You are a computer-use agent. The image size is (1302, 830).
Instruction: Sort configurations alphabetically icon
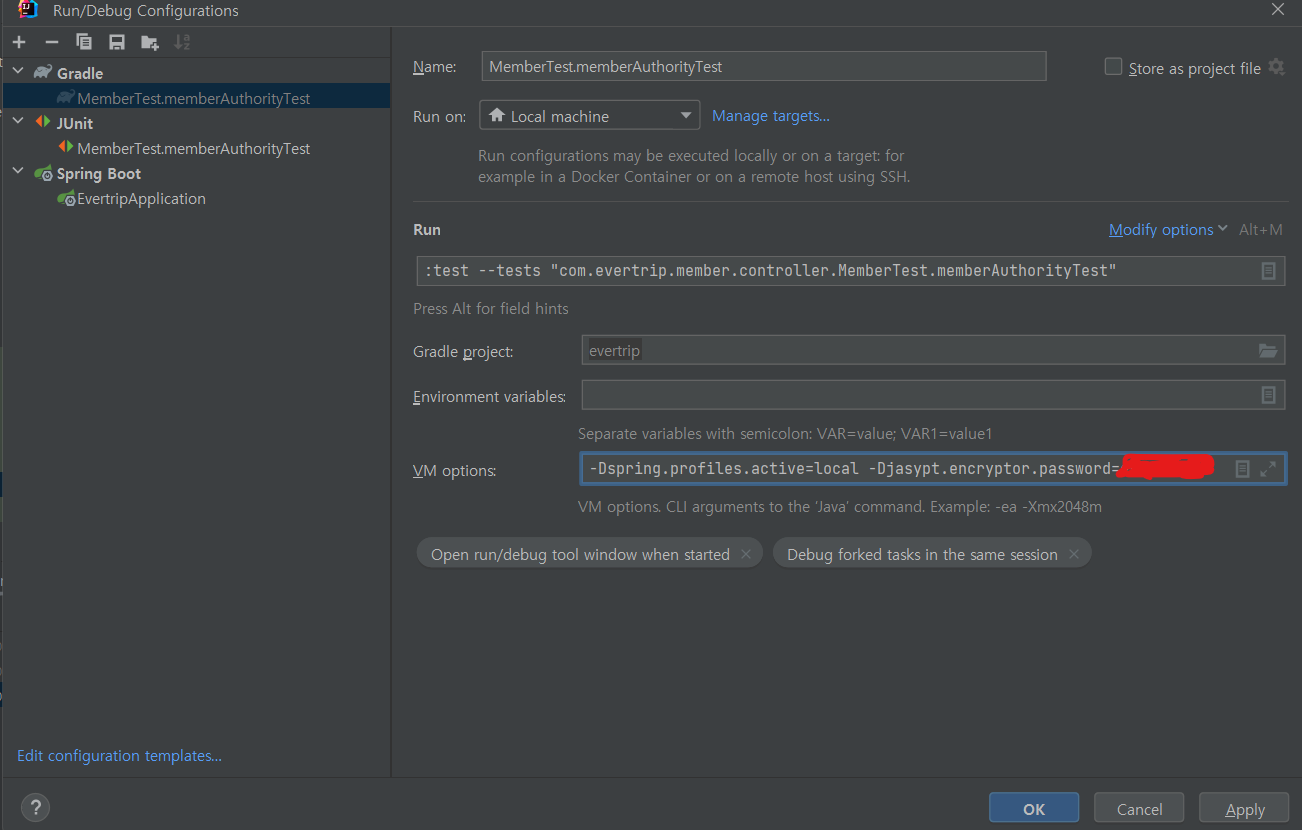coord(182,42)
